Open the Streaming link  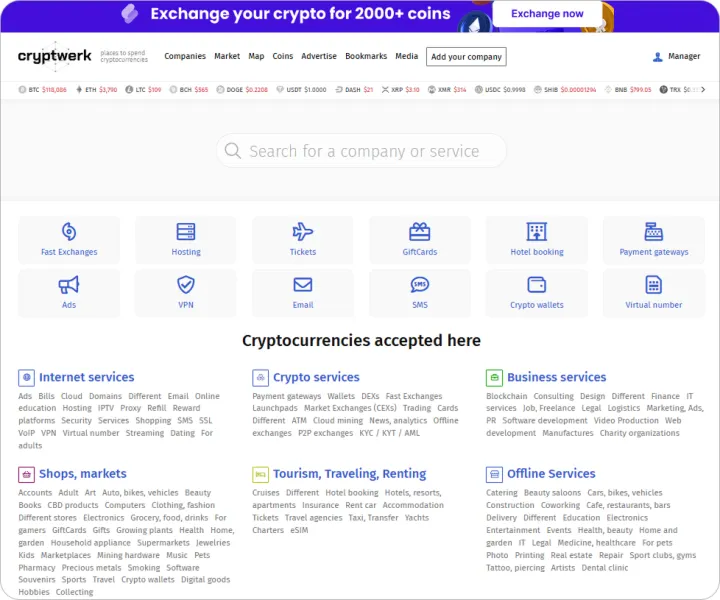click(x=145, y=433)
